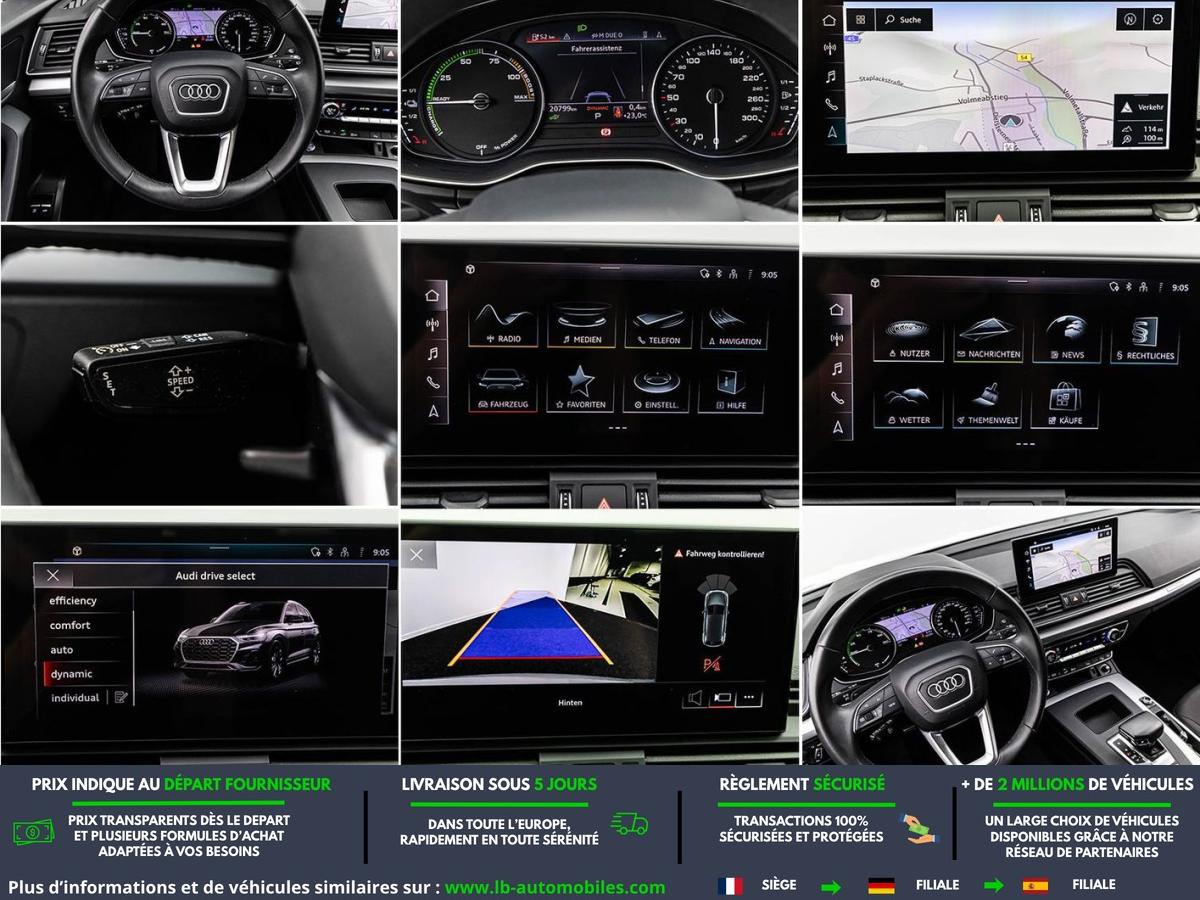Tap the music note icon on map screen sidebar
Screen dimensions: 1200x900
(x=830, y=76)
